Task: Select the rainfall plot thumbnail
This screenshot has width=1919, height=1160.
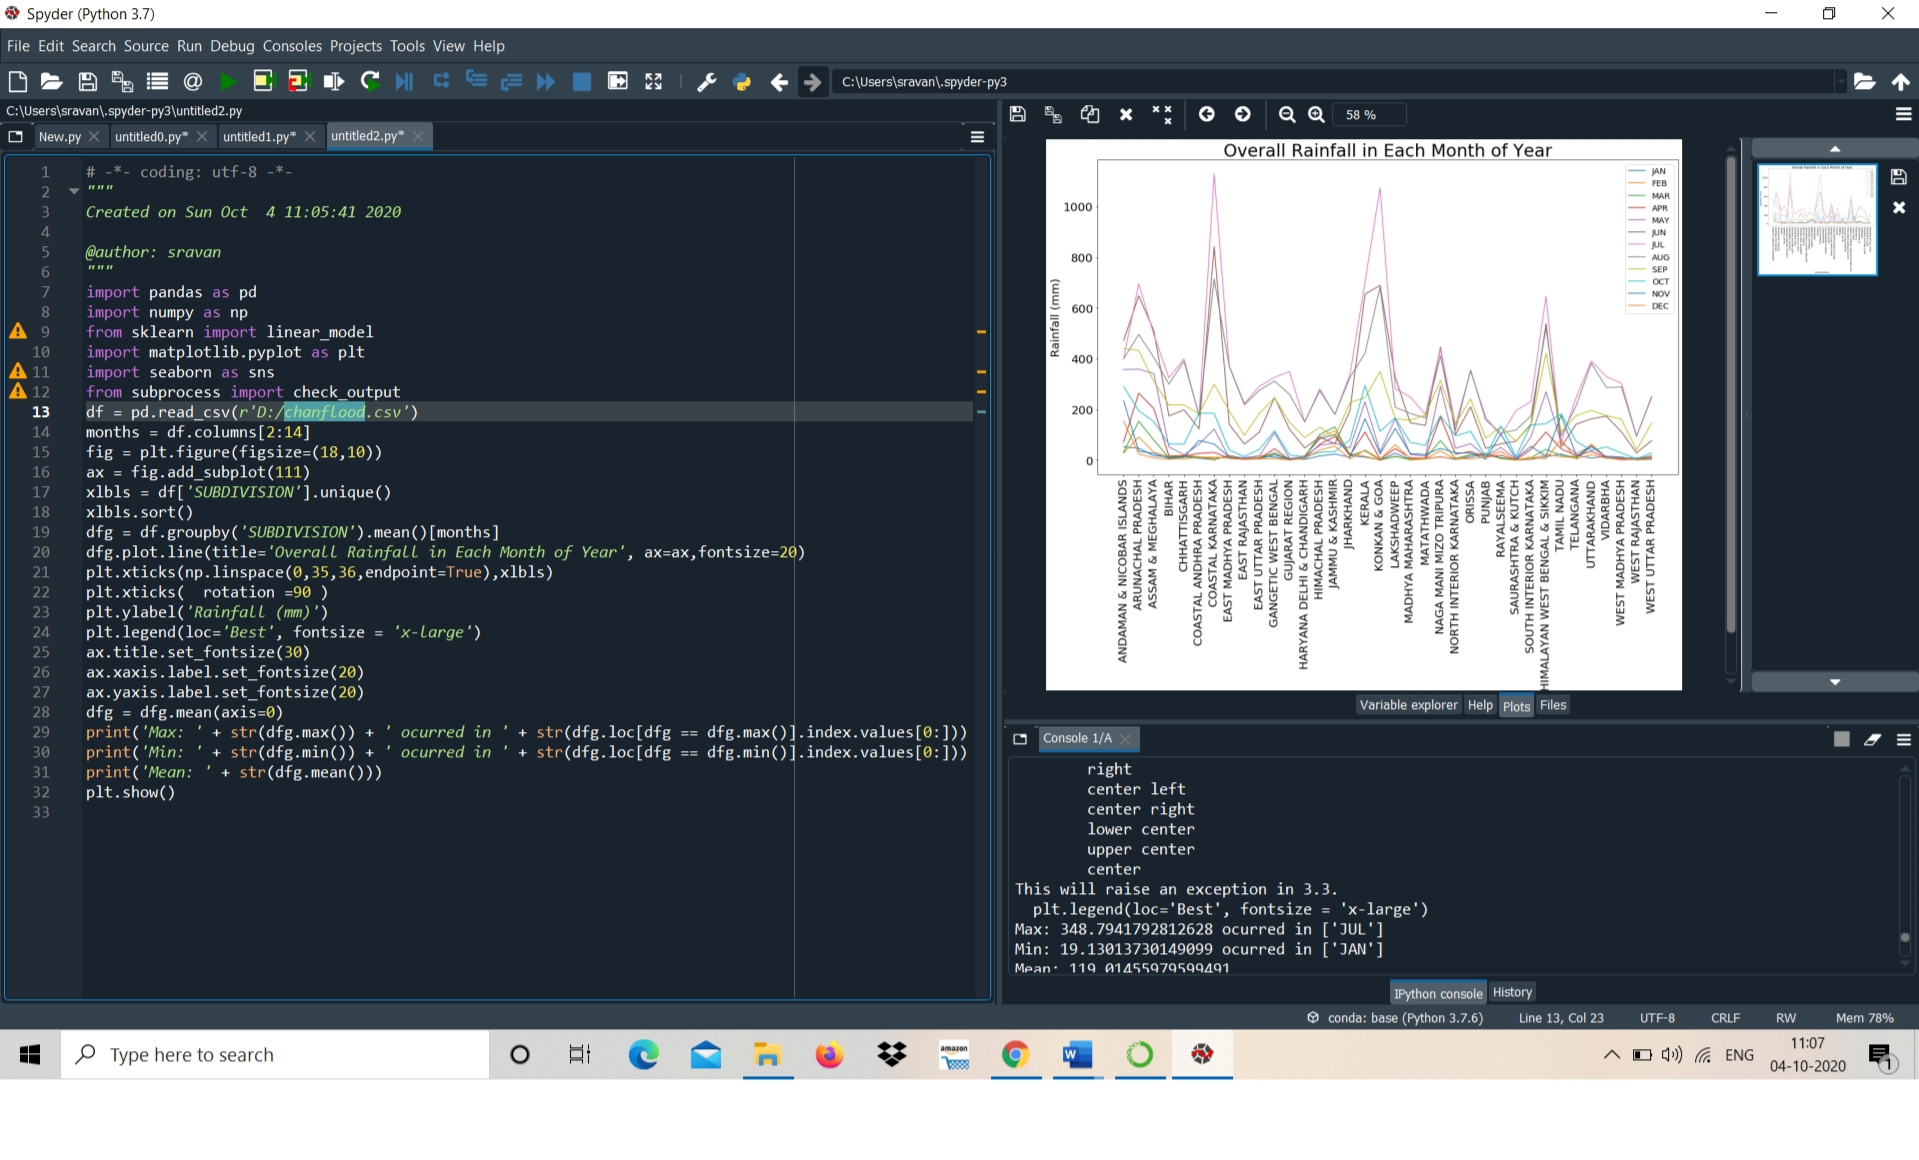Action: click(1817, 220)
